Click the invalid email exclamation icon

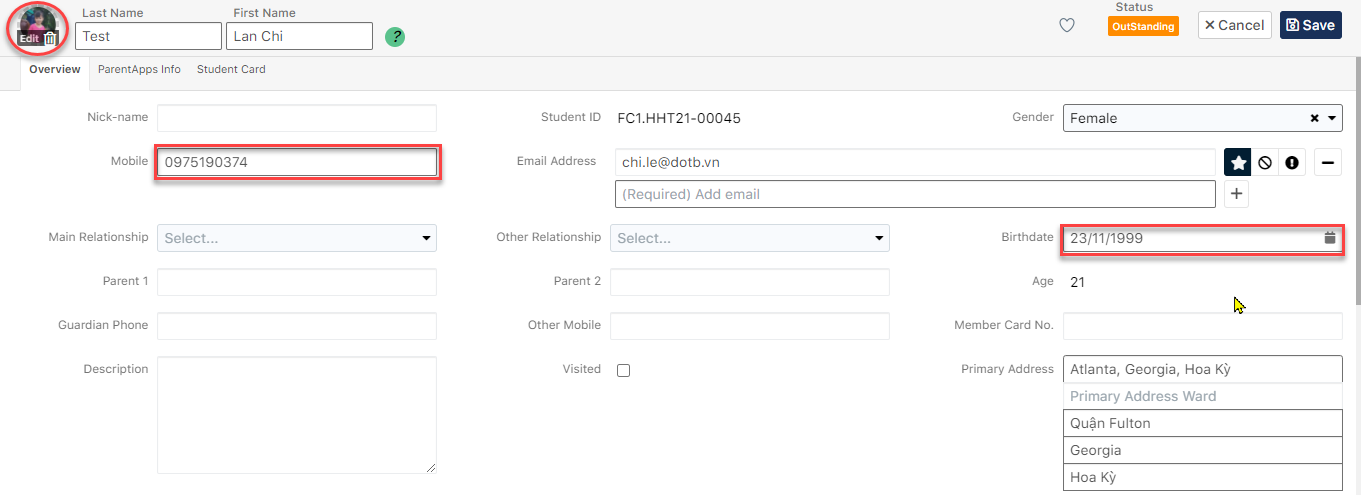(1292, 162)
